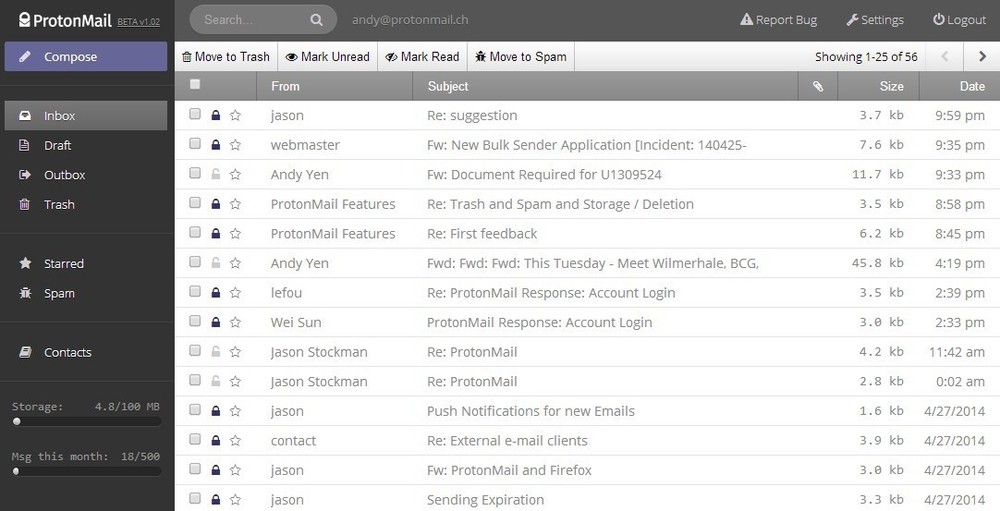Check the box for lefou's email
Image resolution: width=1000 pixels, height=511 pixels.
(195, 293)
